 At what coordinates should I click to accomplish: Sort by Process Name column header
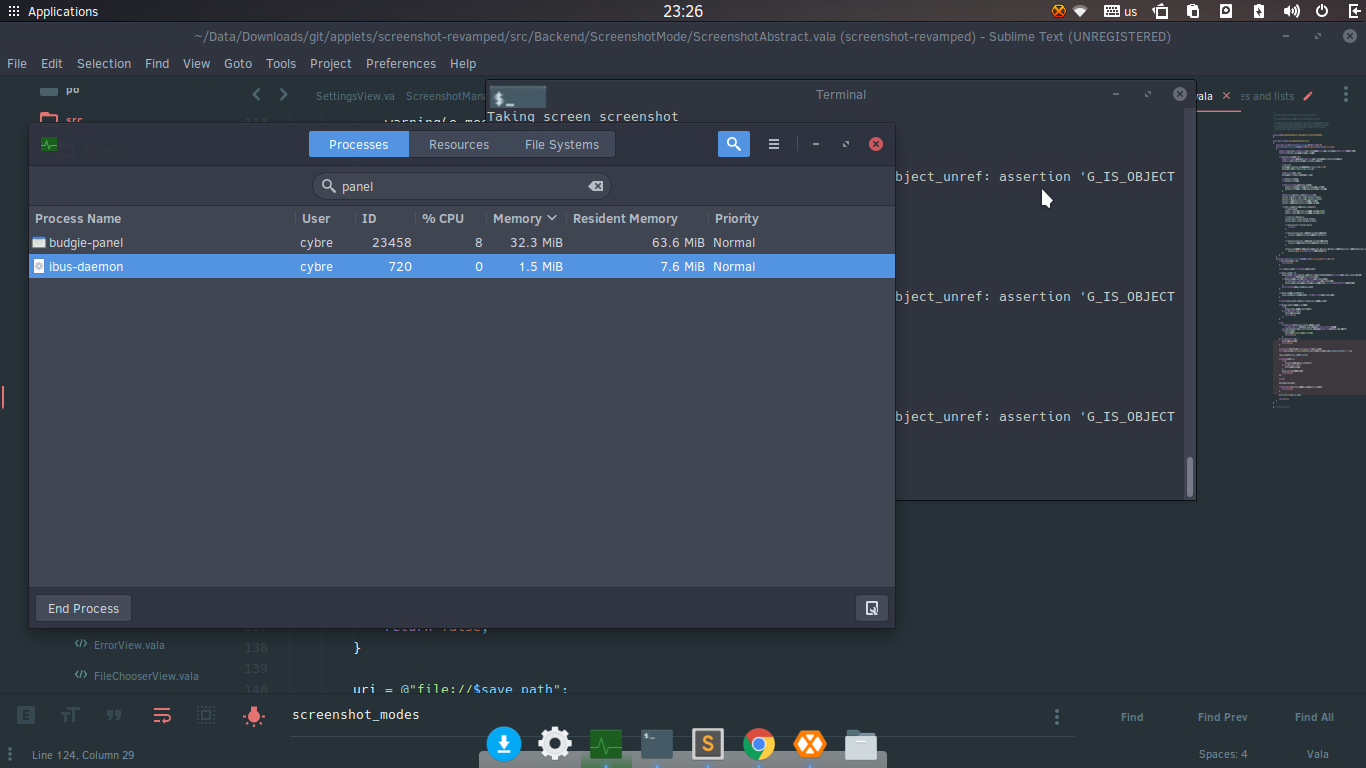162,218
